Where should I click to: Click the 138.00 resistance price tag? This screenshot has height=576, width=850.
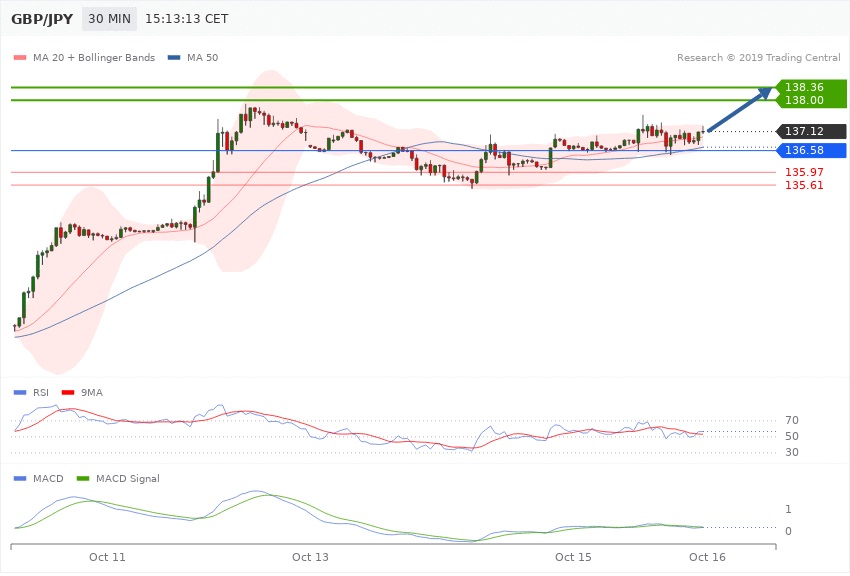pos(809,100)
